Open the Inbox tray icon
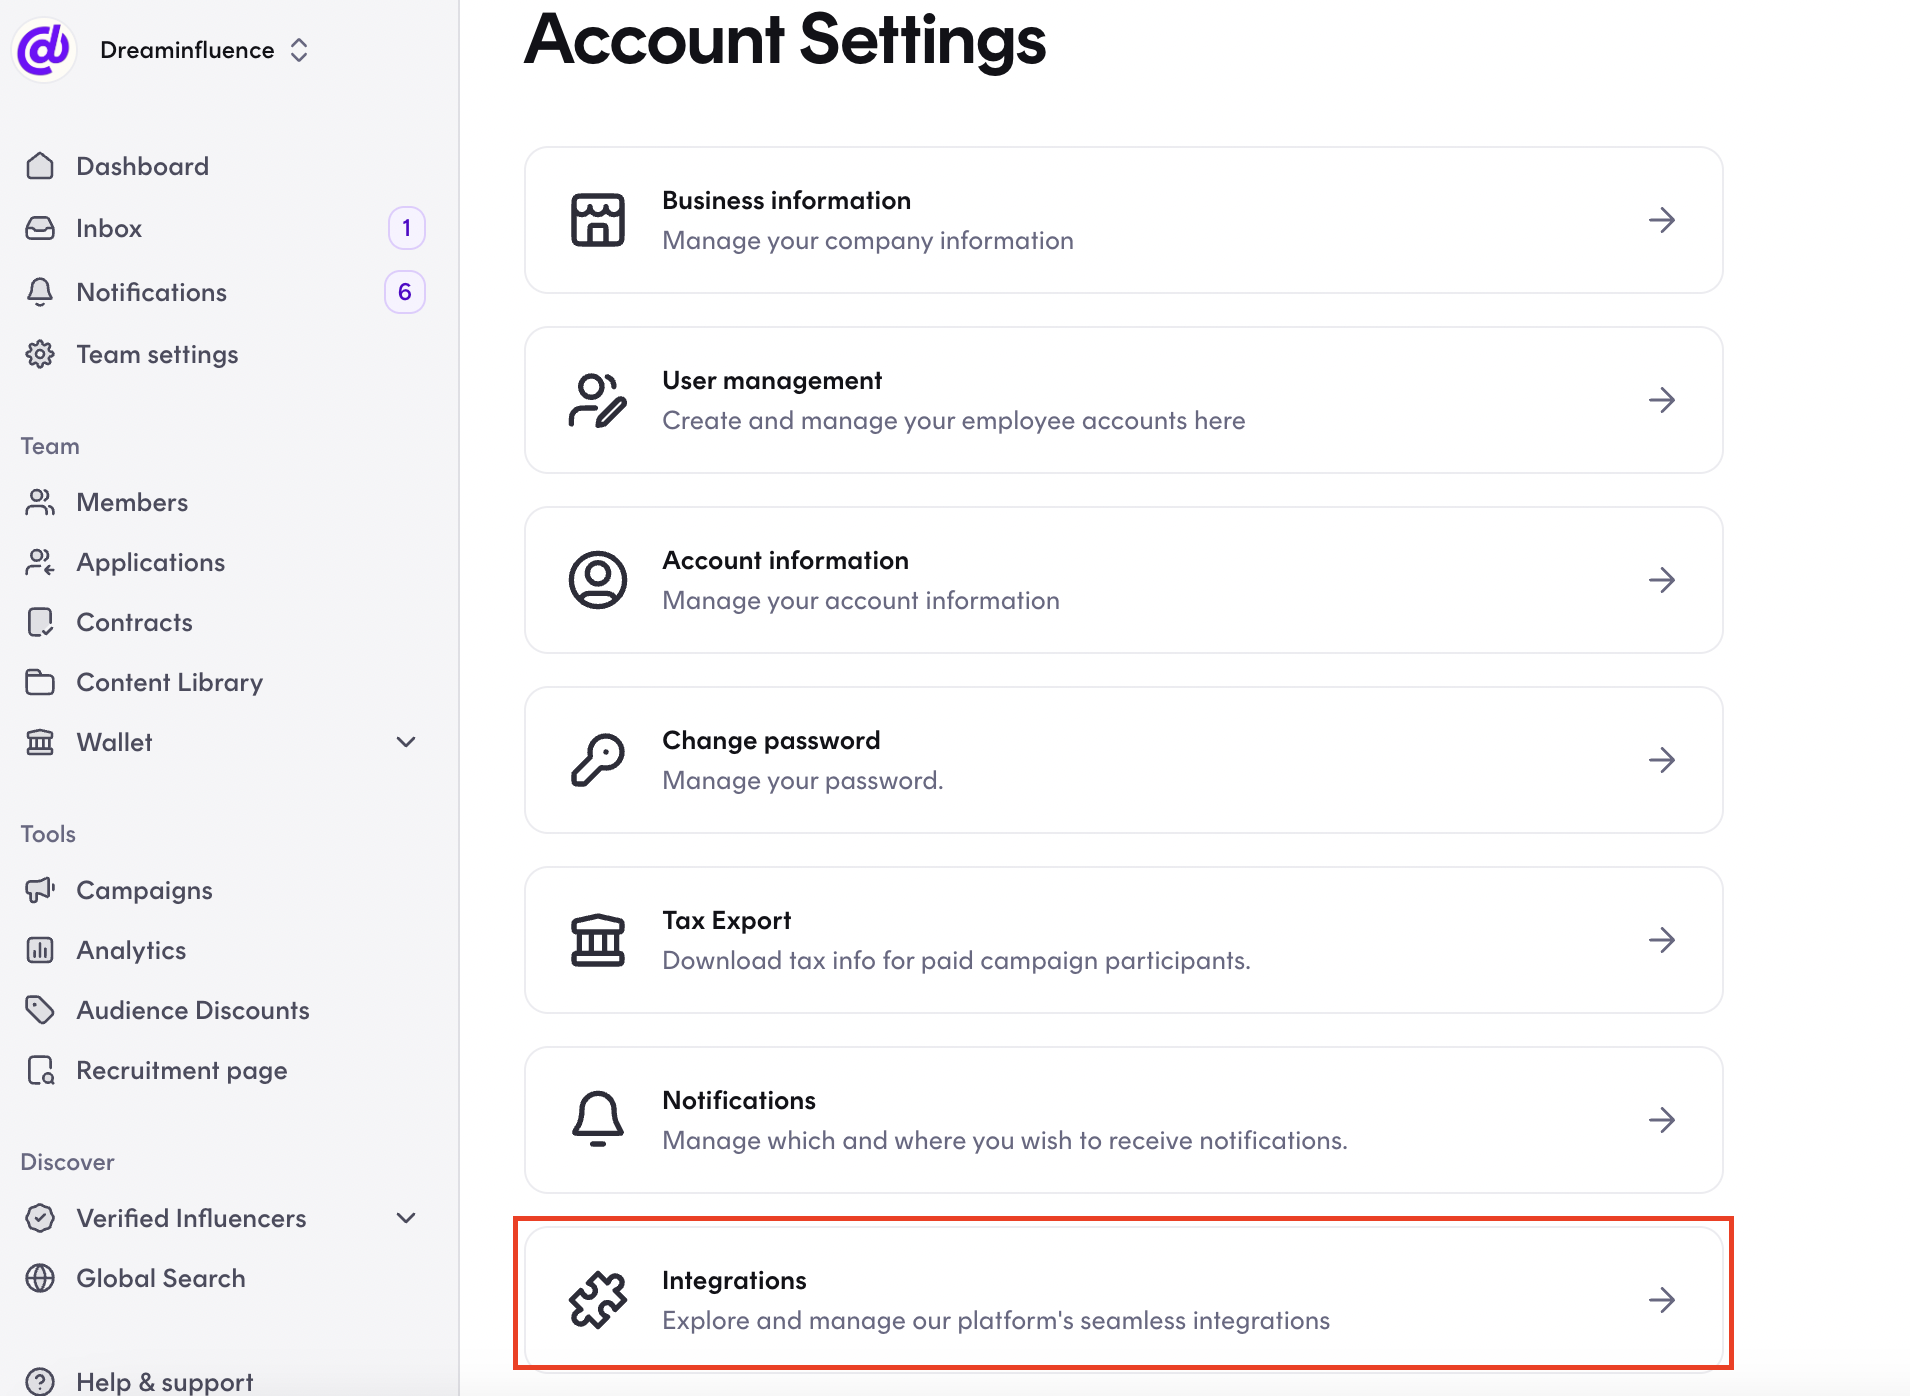Image resolution: width=1910 pixels, height=1396 pixels. [x=40, y=228]
